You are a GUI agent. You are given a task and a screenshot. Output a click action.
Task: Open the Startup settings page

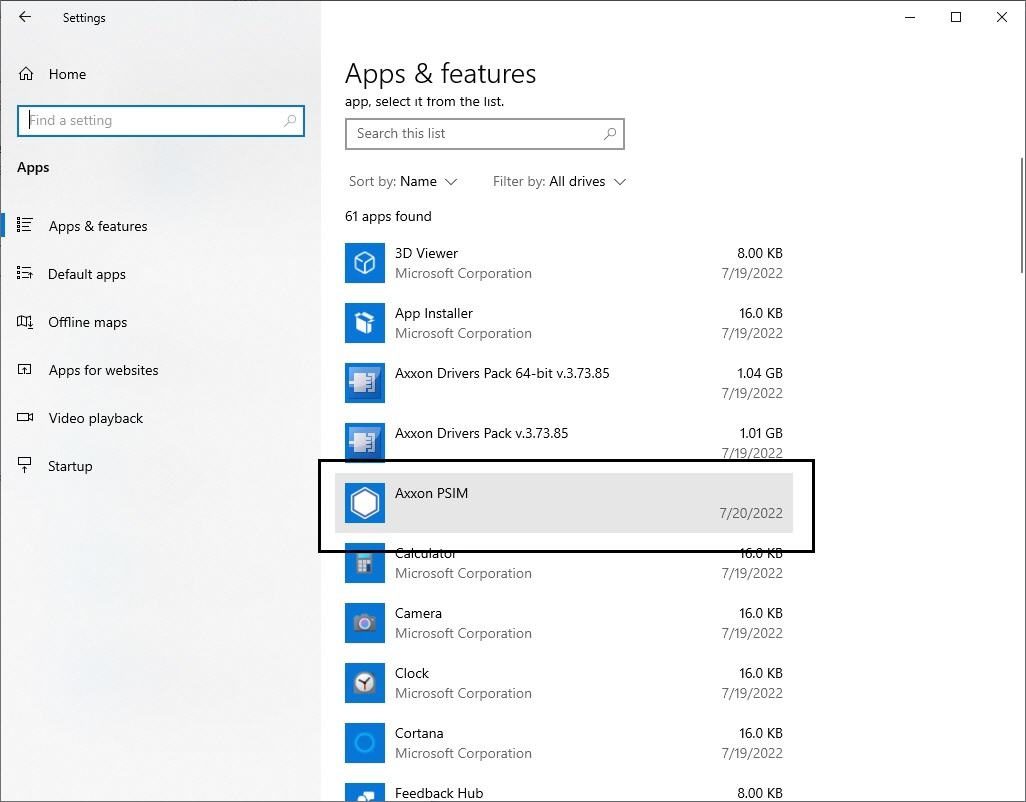click(x=70, y=466)
